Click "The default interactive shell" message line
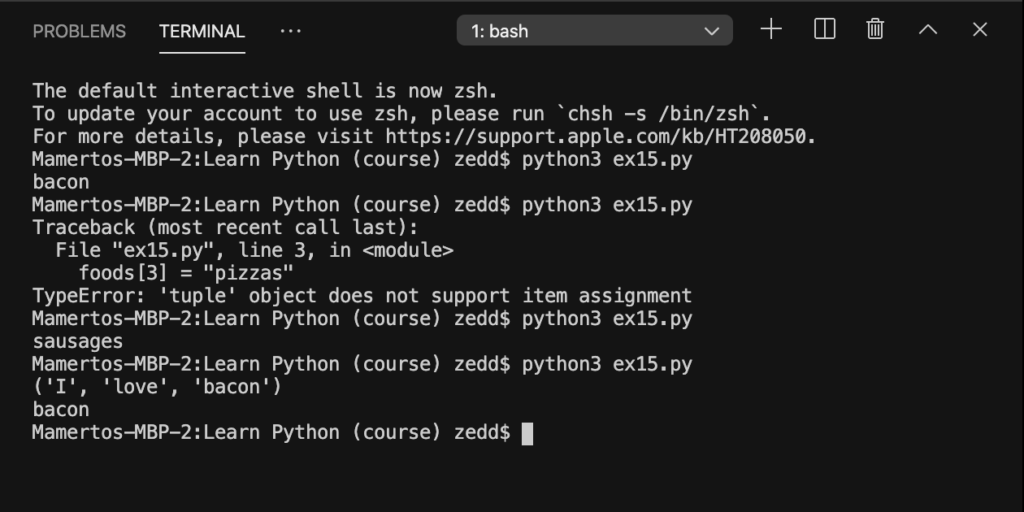This screenshot has height=512, width=1024. coord(265,91)
